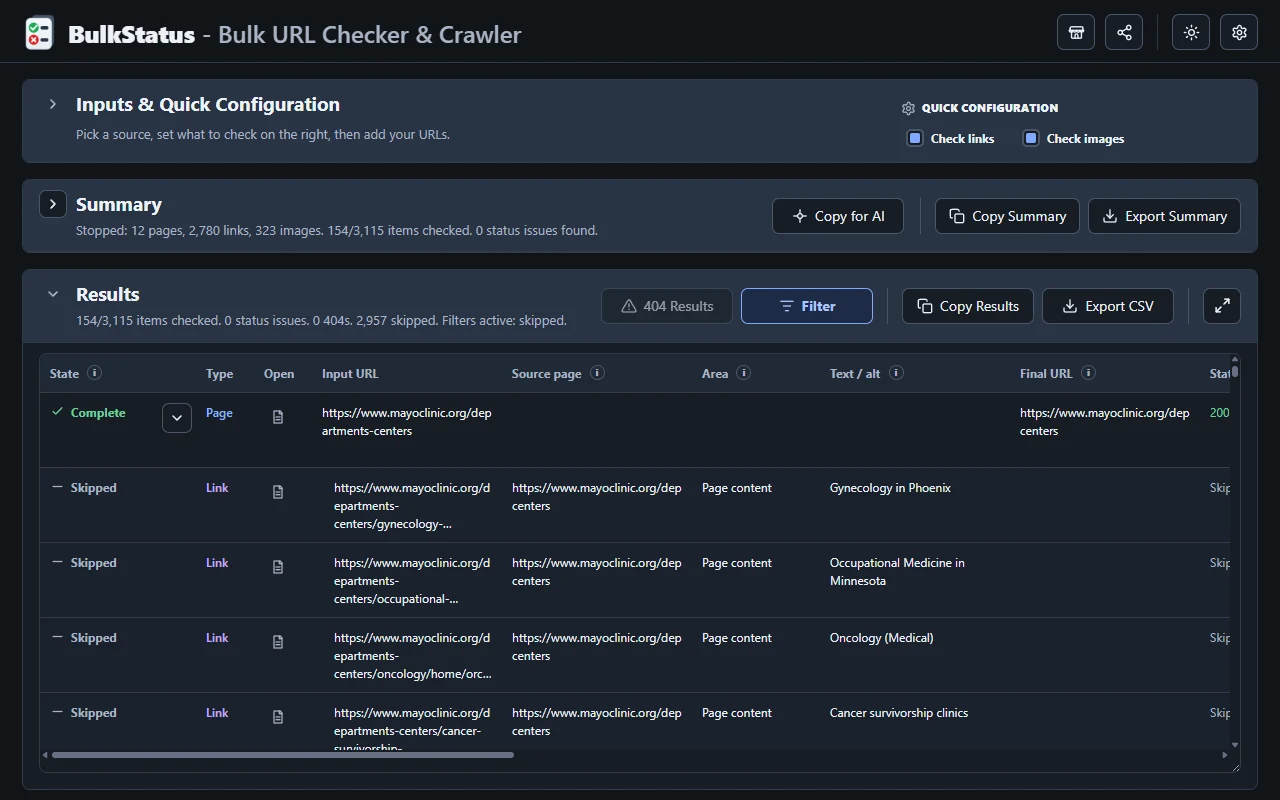Expand the Summary section chevron
This screenshot has width=1280, height=800.
pyautogui.click(x=53, y=203)
